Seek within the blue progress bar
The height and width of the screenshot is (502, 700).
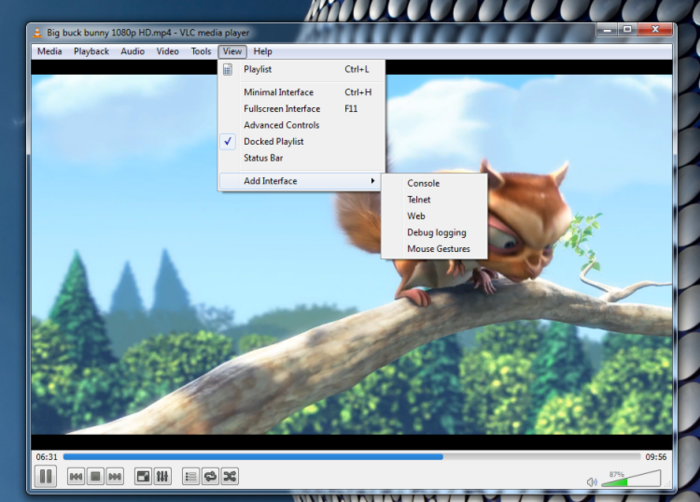(352, 457)
